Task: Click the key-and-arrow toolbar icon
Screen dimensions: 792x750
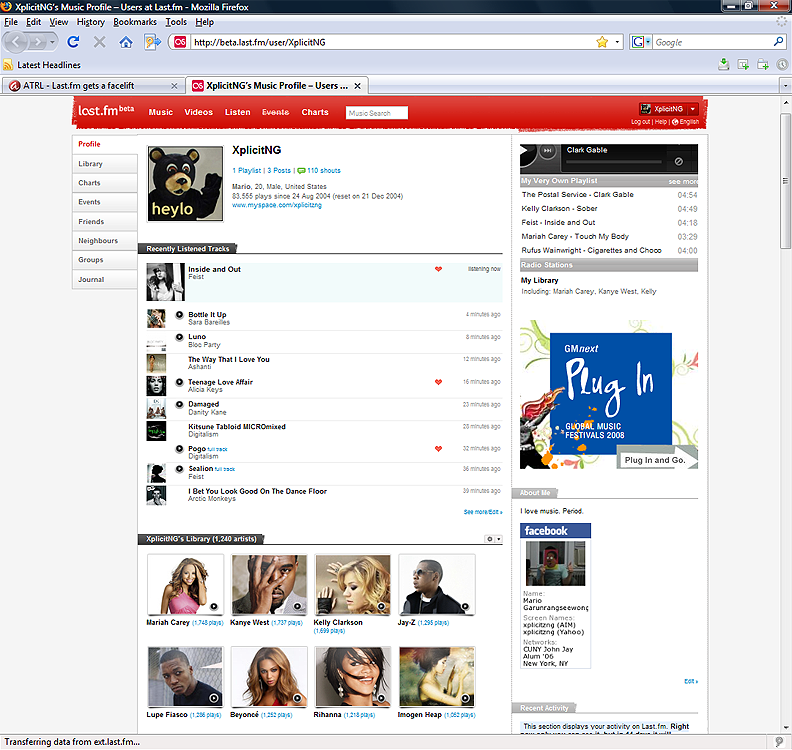Action: [x=153, y=42]
